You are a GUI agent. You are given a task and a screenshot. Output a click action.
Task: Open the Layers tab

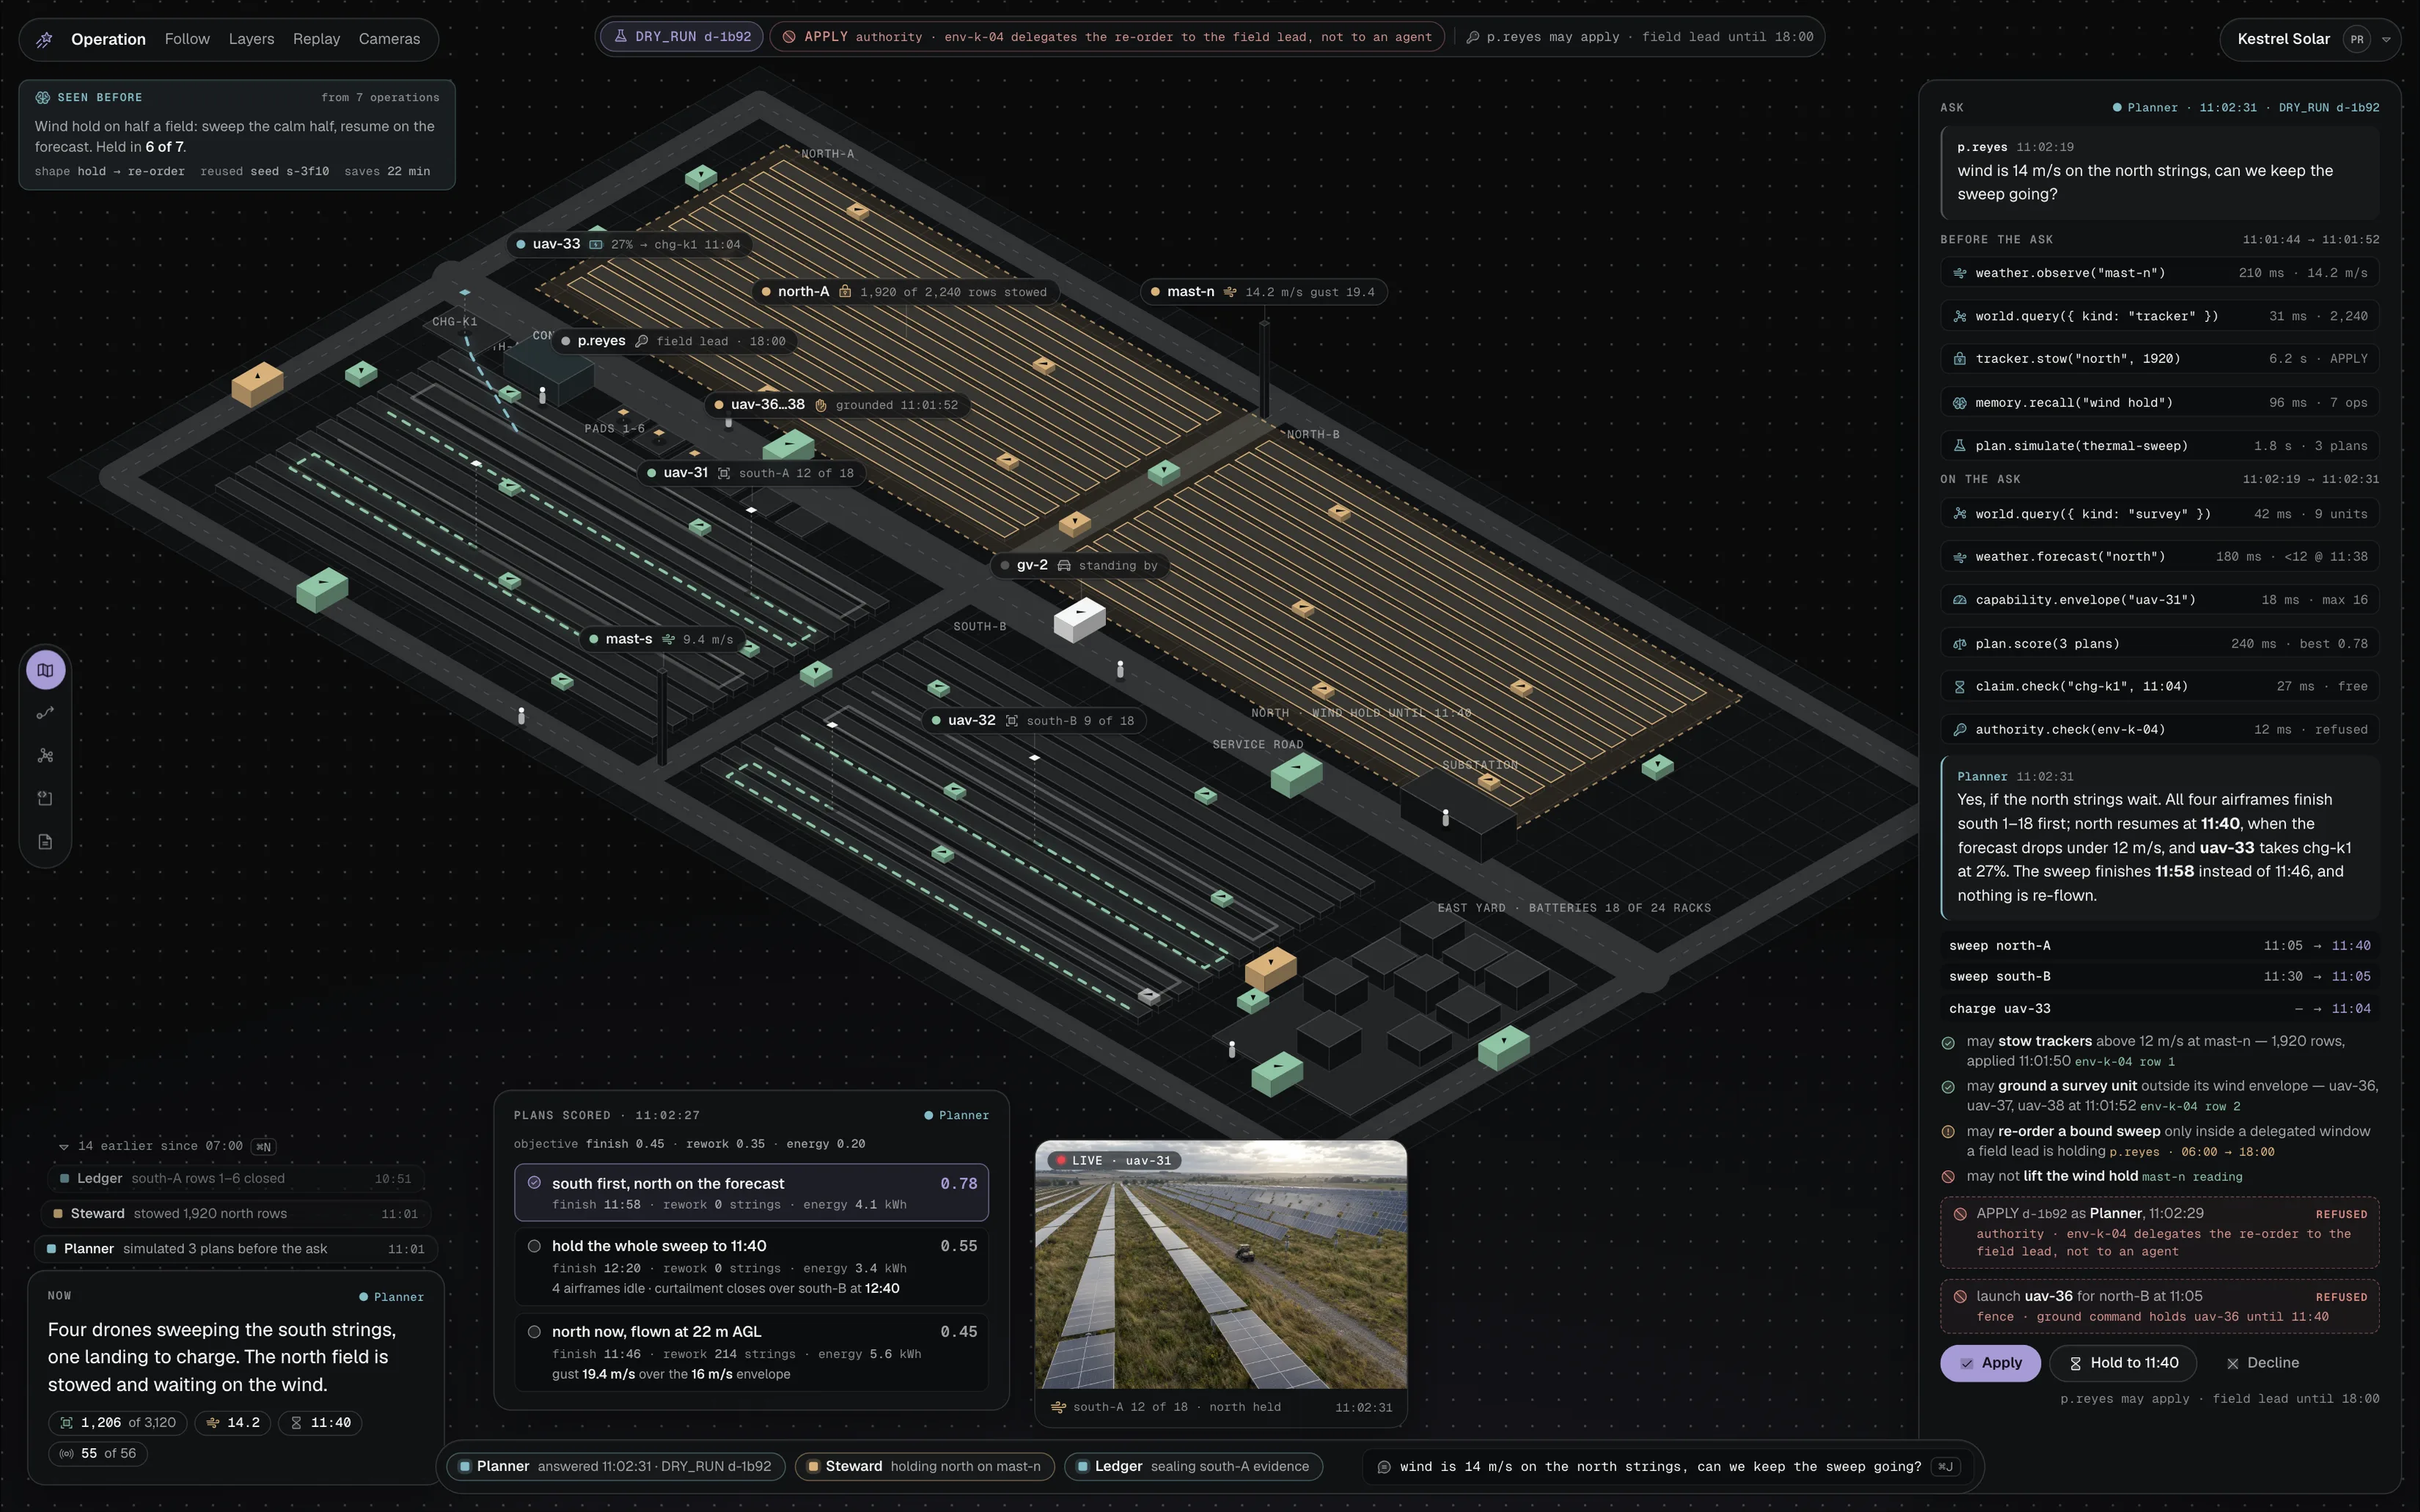[x=251, y=39]
